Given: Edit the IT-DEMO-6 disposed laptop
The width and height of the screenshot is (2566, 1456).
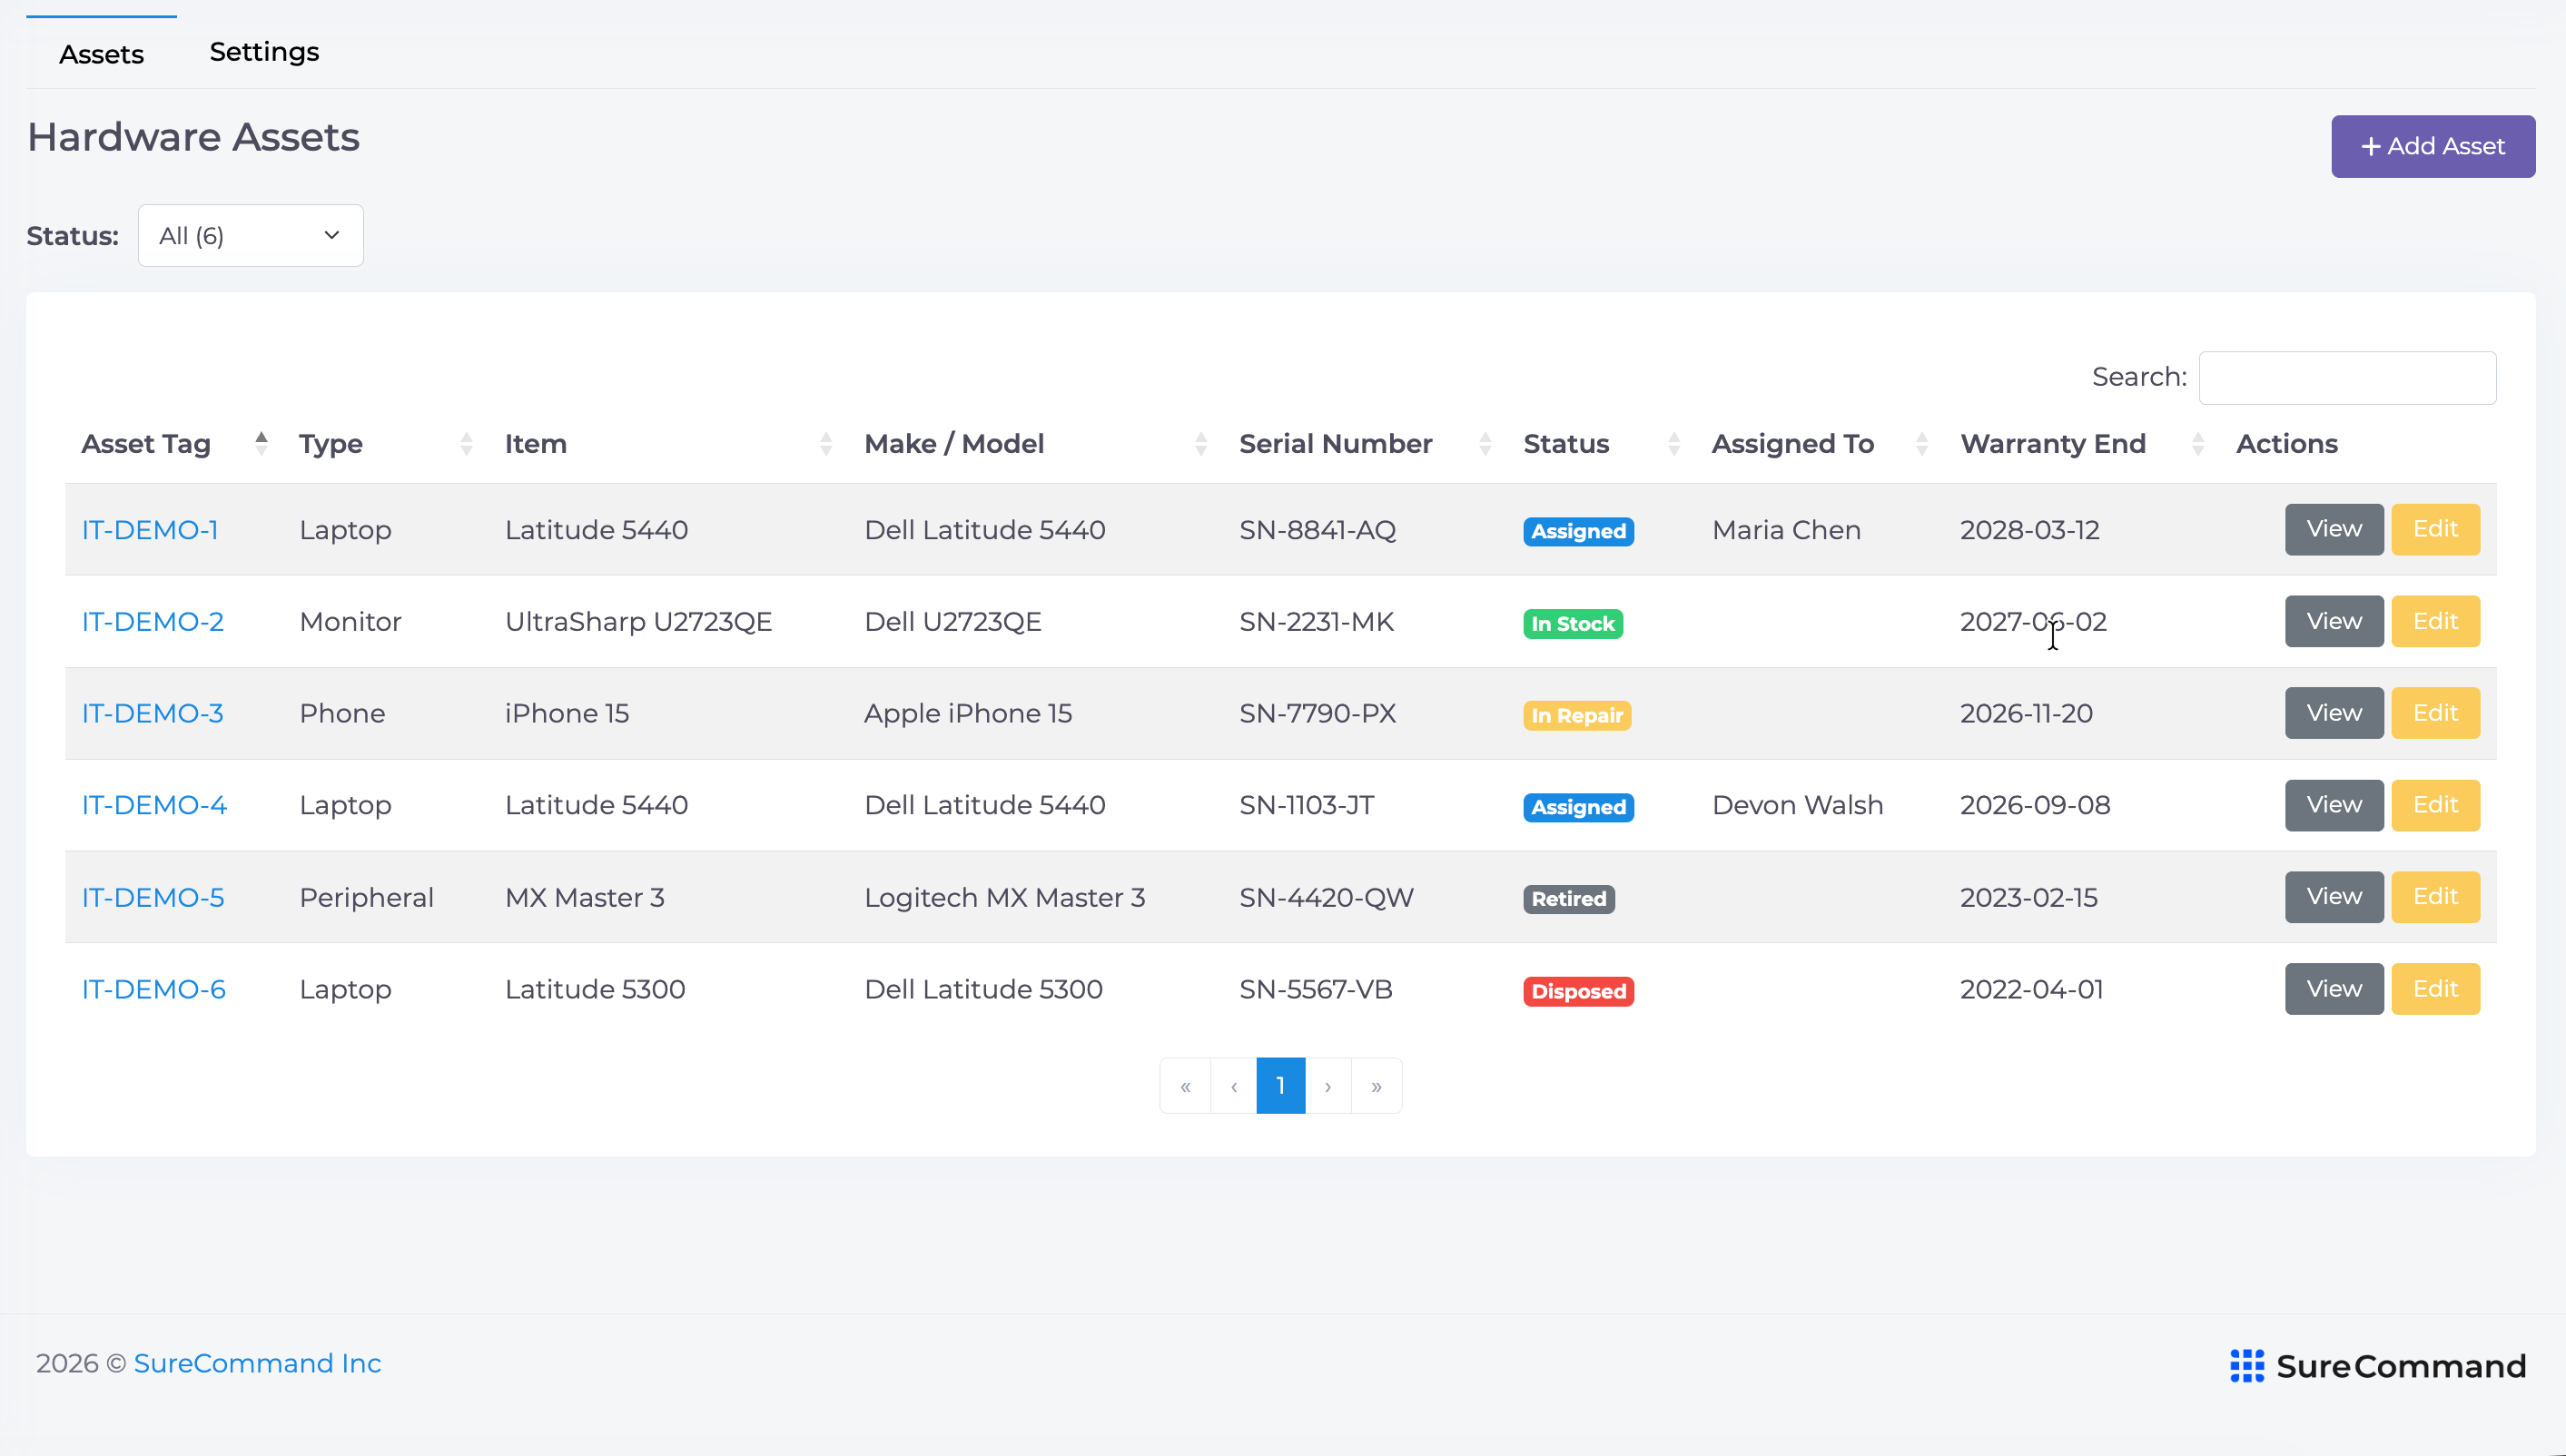Looking at the screenshot, I should pos(2435,989).
